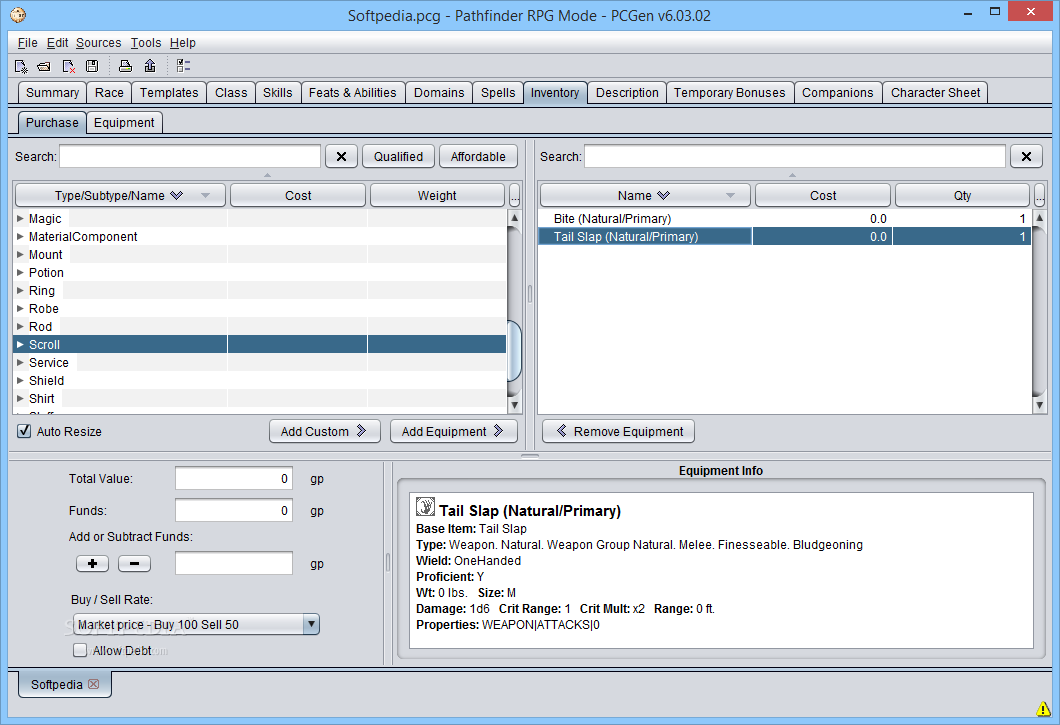Select the Tail Slap (Natural/Primary) row

pyautogui.click(x=785, y=237)
